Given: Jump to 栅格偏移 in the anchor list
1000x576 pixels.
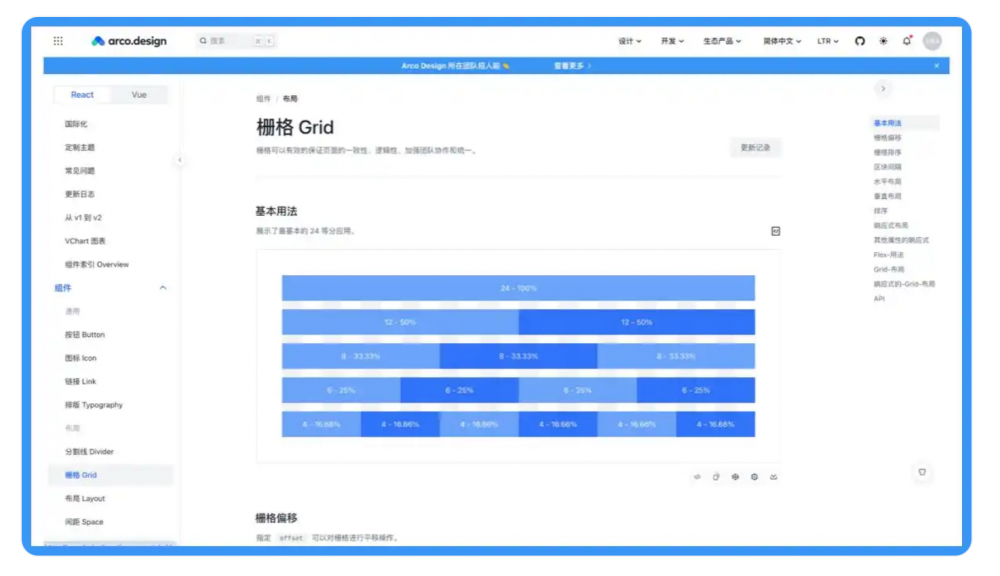Looking at the screenshot, I should tap(887, 138).
